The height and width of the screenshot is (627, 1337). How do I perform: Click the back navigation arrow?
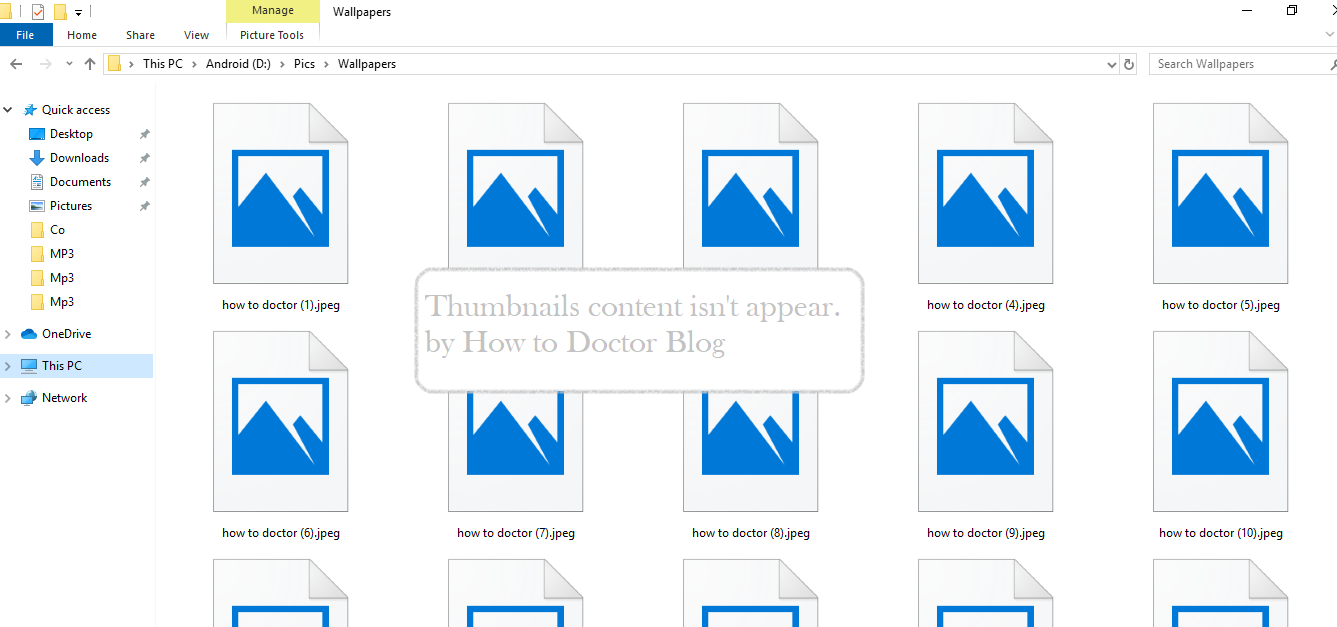(x=16, y=63)
